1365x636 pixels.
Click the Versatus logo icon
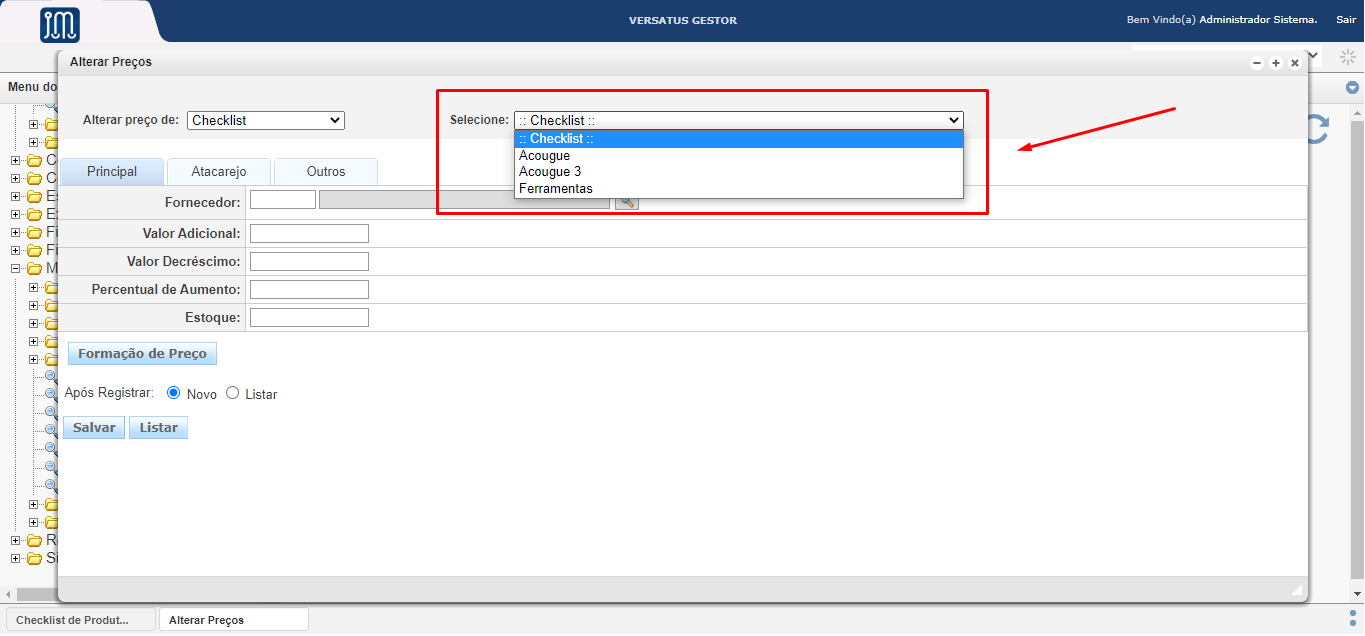(x=60, y=25)
